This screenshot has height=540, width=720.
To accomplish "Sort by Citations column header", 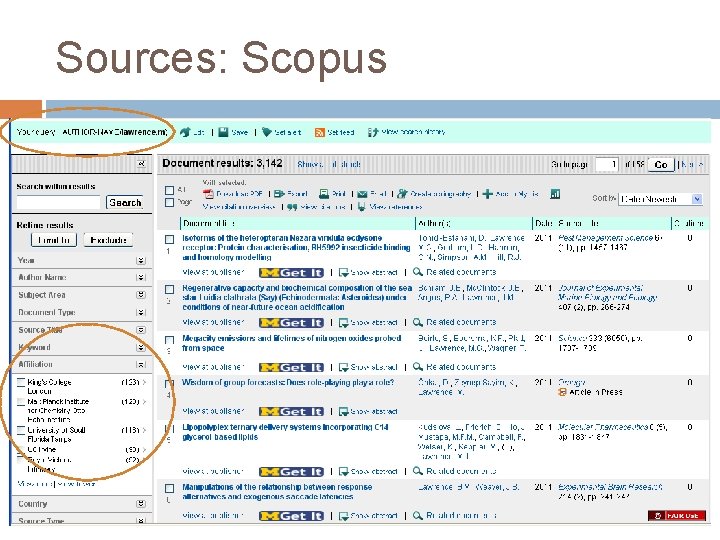I will point(689,224).
